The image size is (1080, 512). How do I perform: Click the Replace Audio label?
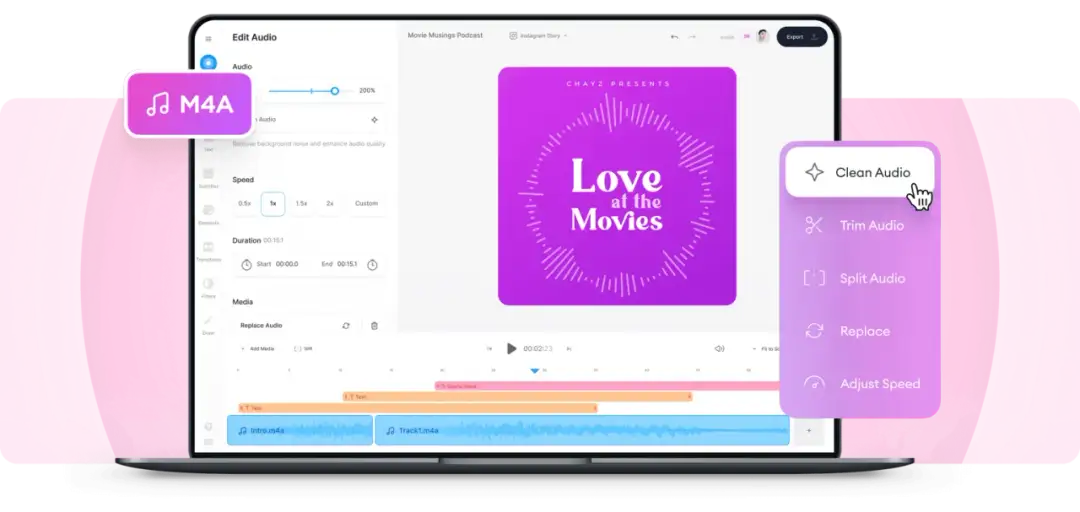(x=261, y=325)
